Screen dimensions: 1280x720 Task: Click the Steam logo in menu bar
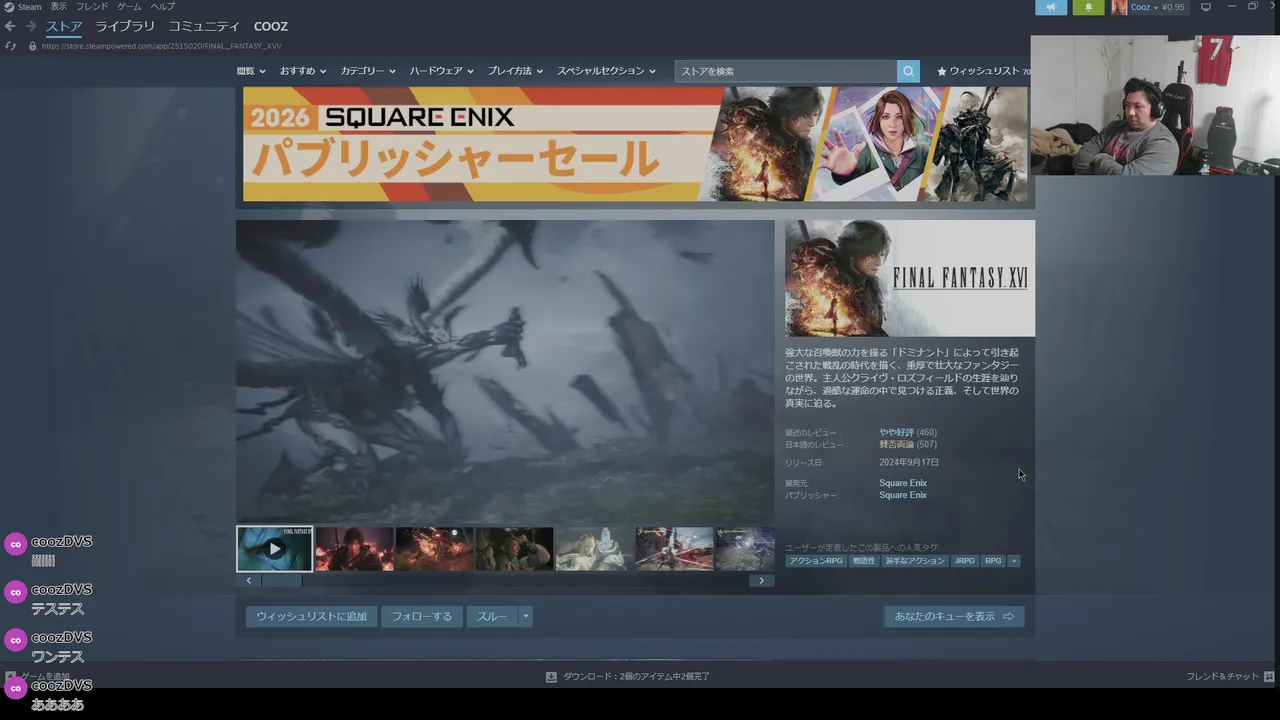9,6
